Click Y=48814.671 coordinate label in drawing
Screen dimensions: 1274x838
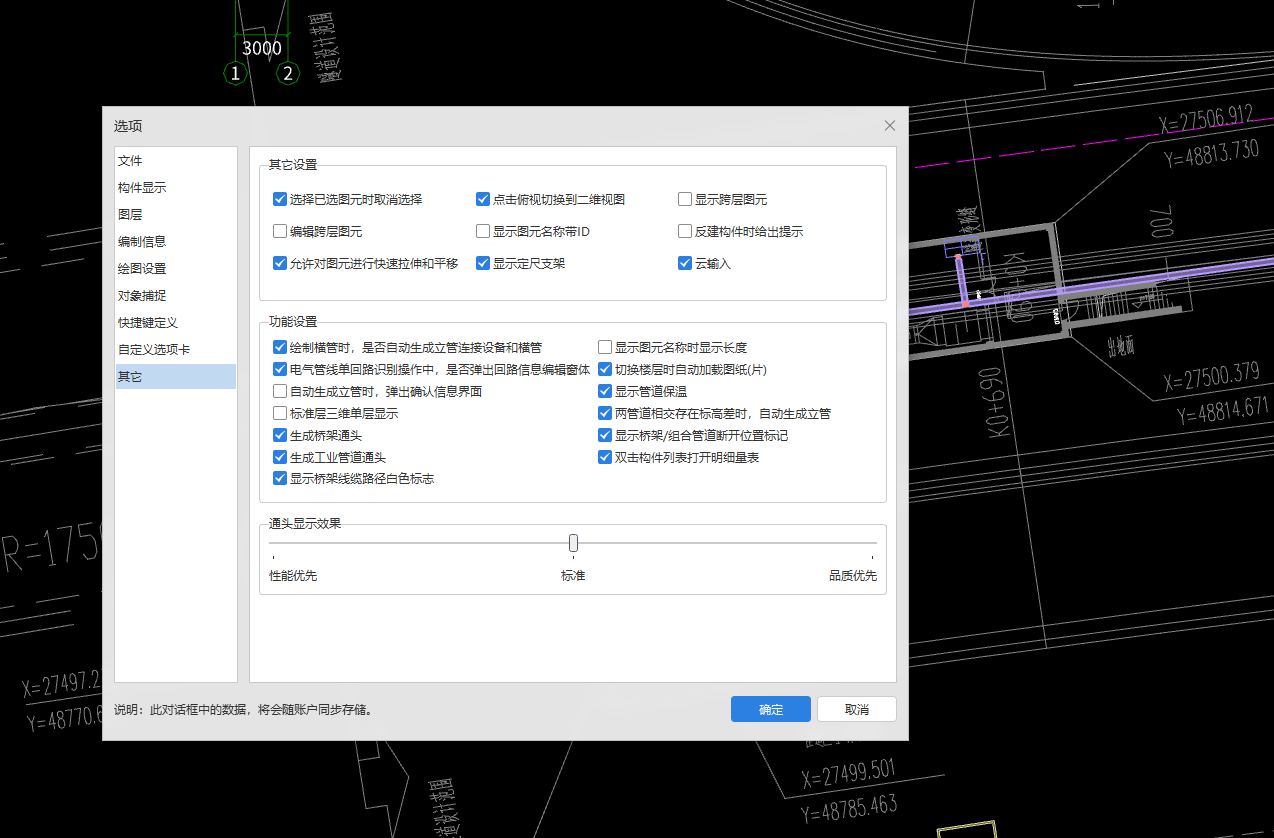[x=1222, y=409]
